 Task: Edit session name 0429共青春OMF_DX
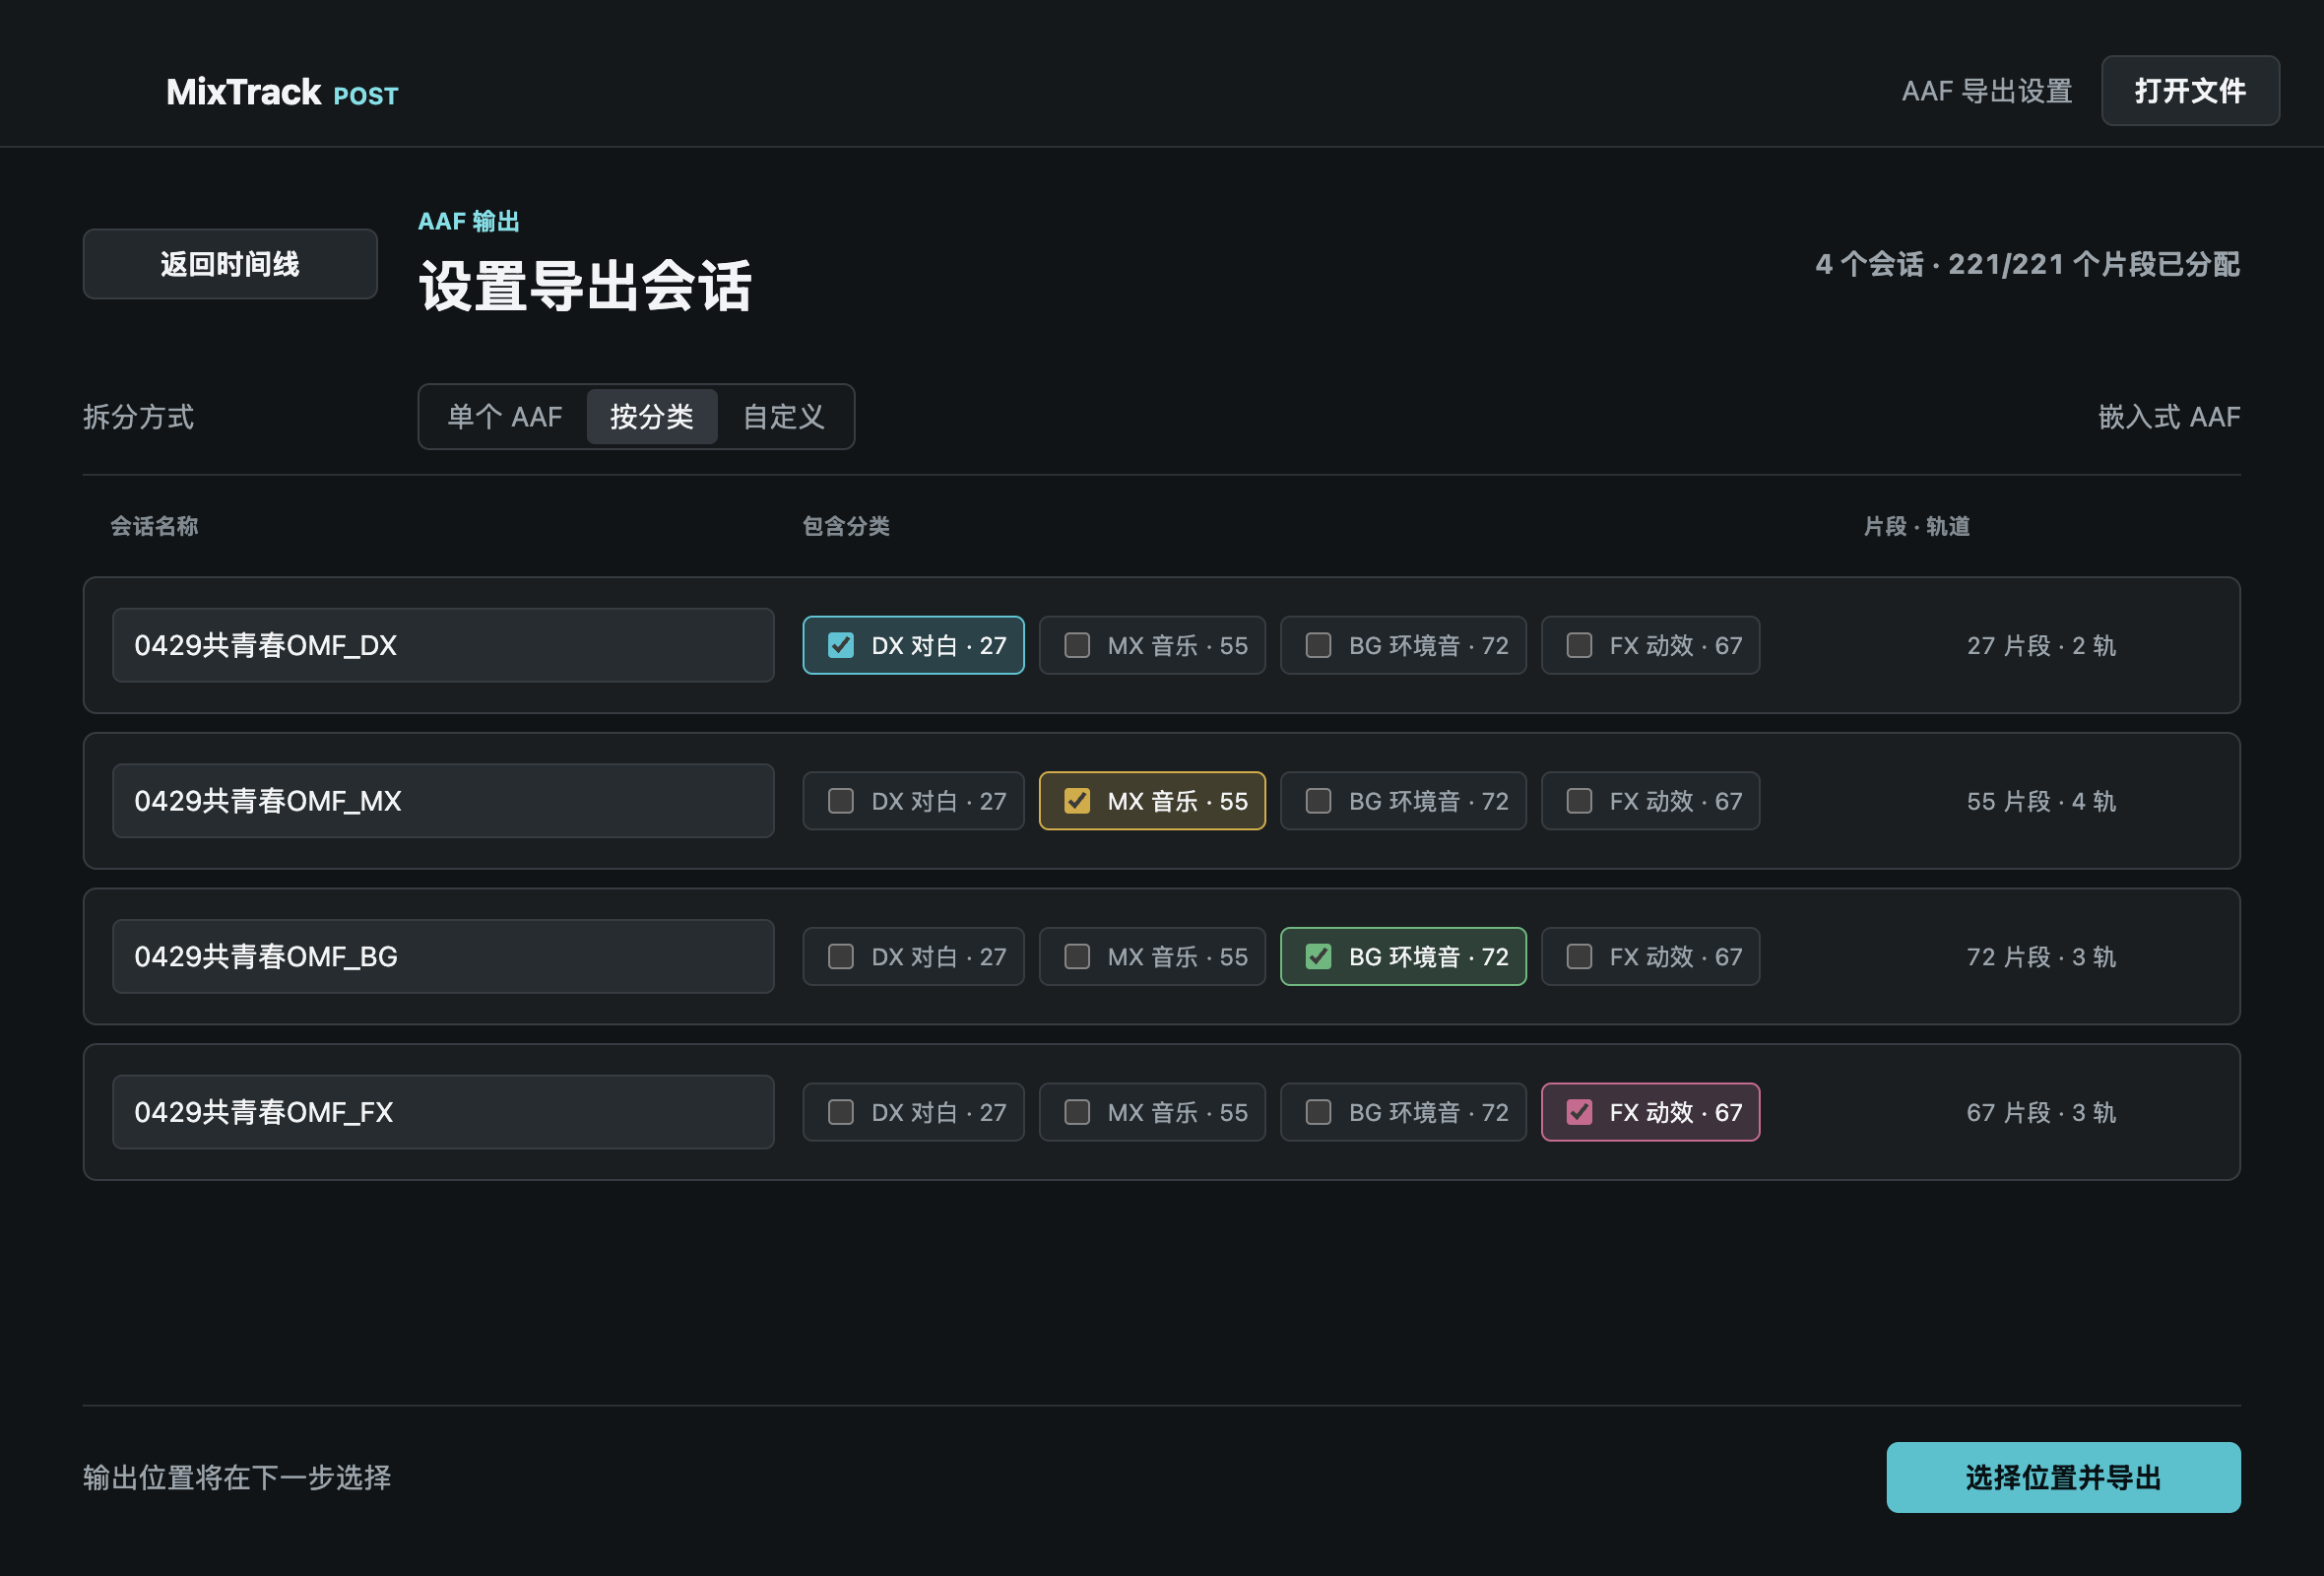tap(443, 645)
